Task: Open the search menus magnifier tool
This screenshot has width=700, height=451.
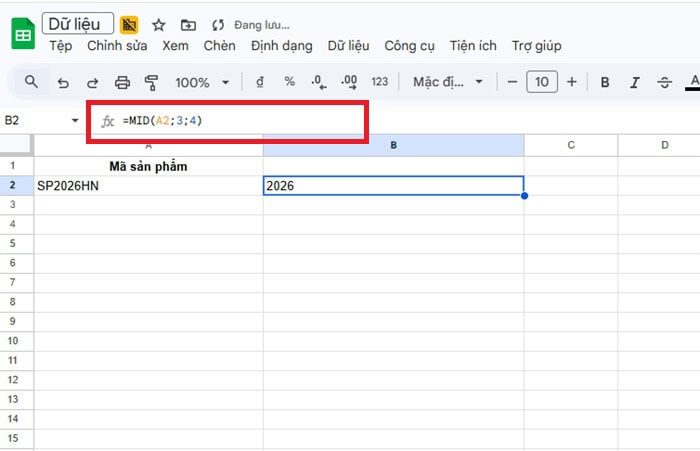Action: pyautogui.click(x=32, y=82)
